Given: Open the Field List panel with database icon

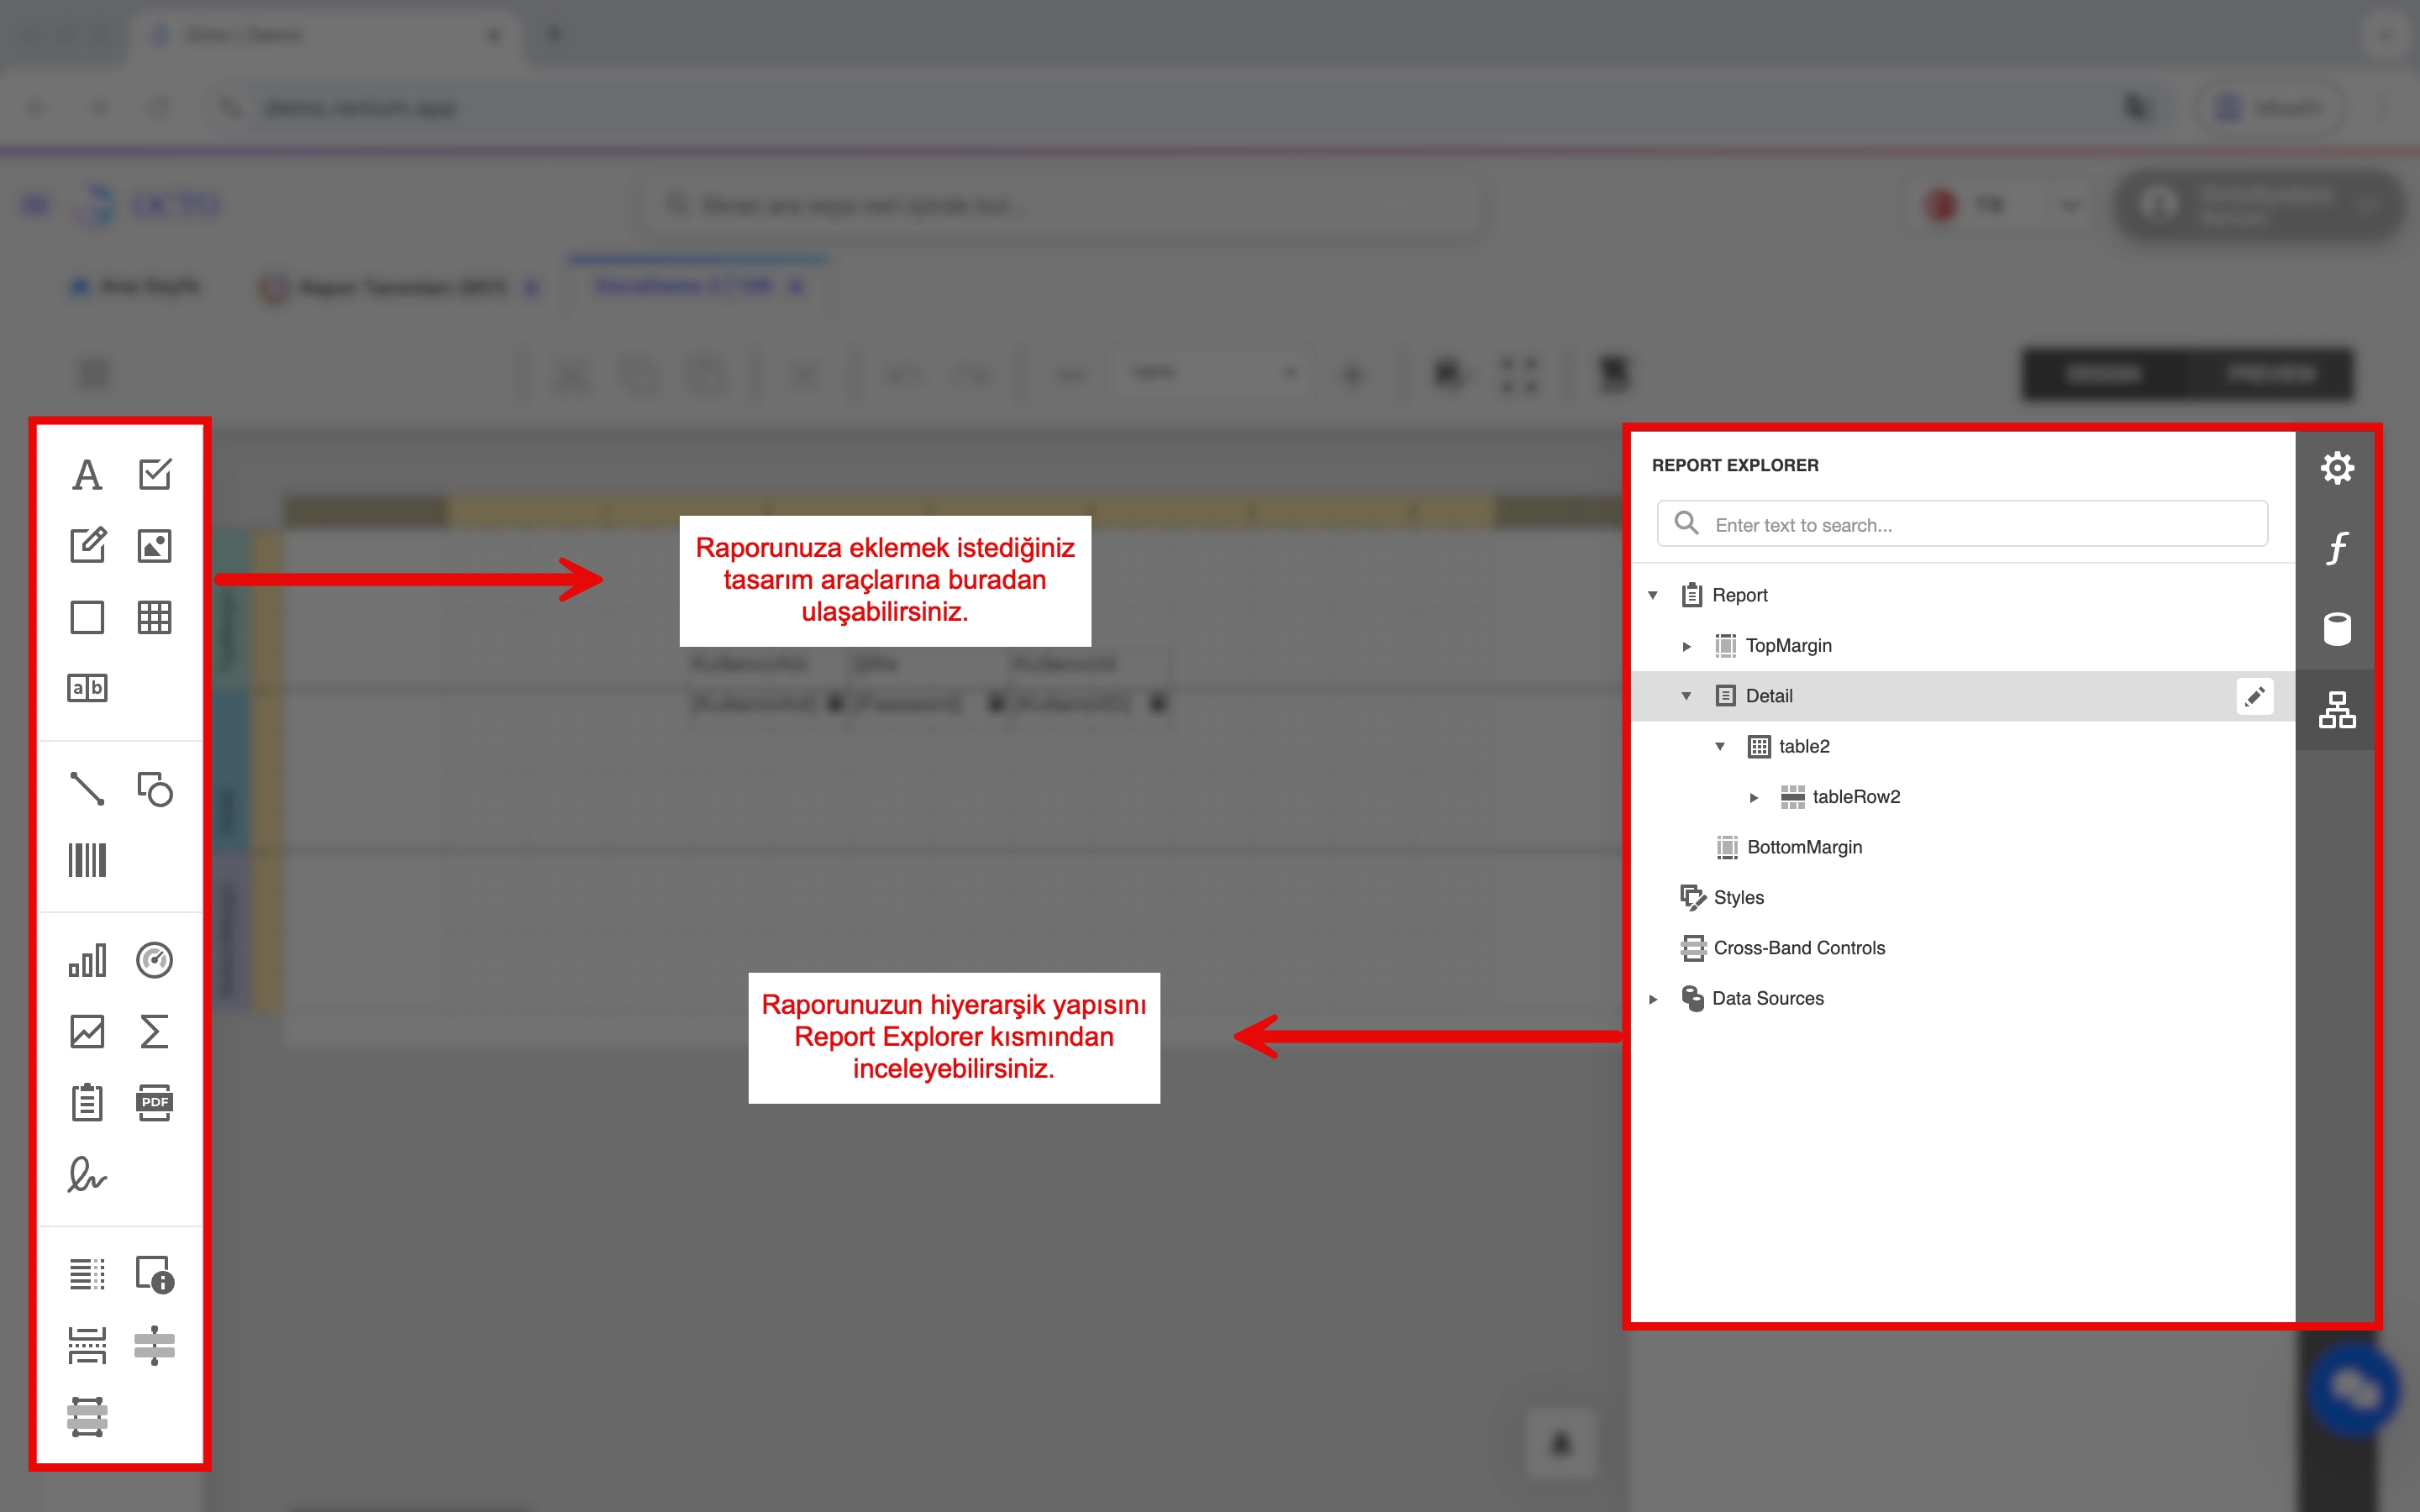Looking at the screenshot, I should coord(2337,628).
